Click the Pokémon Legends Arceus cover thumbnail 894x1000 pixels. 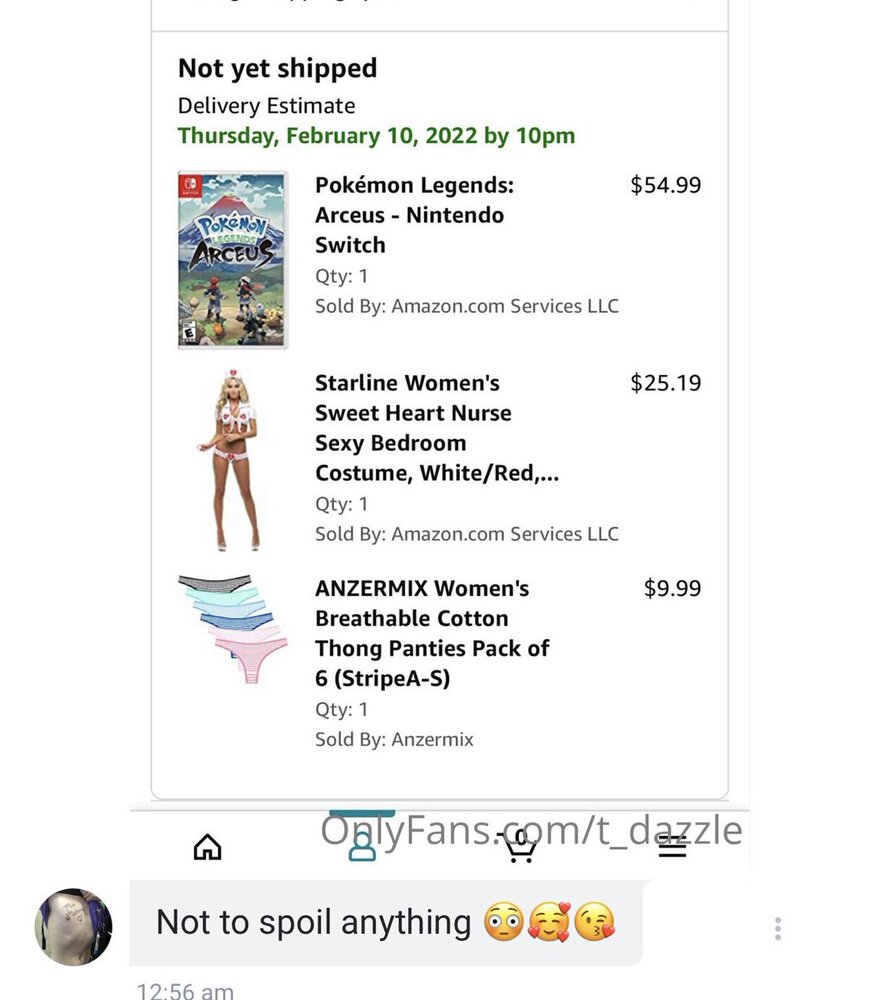[x=233, y=260]
